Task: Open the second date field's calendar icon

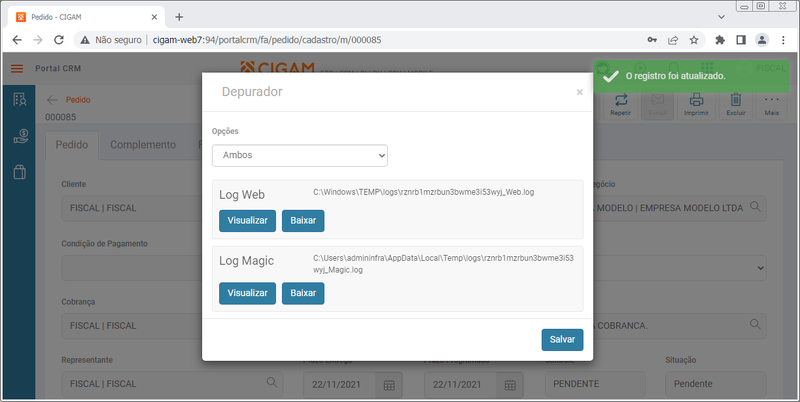Action: click(510, 385)
